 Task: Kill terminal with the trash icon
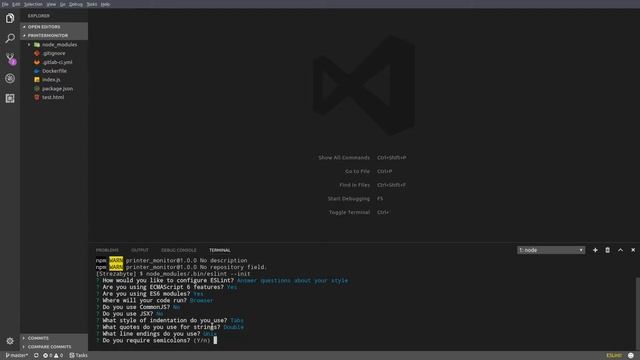[607, 250]
